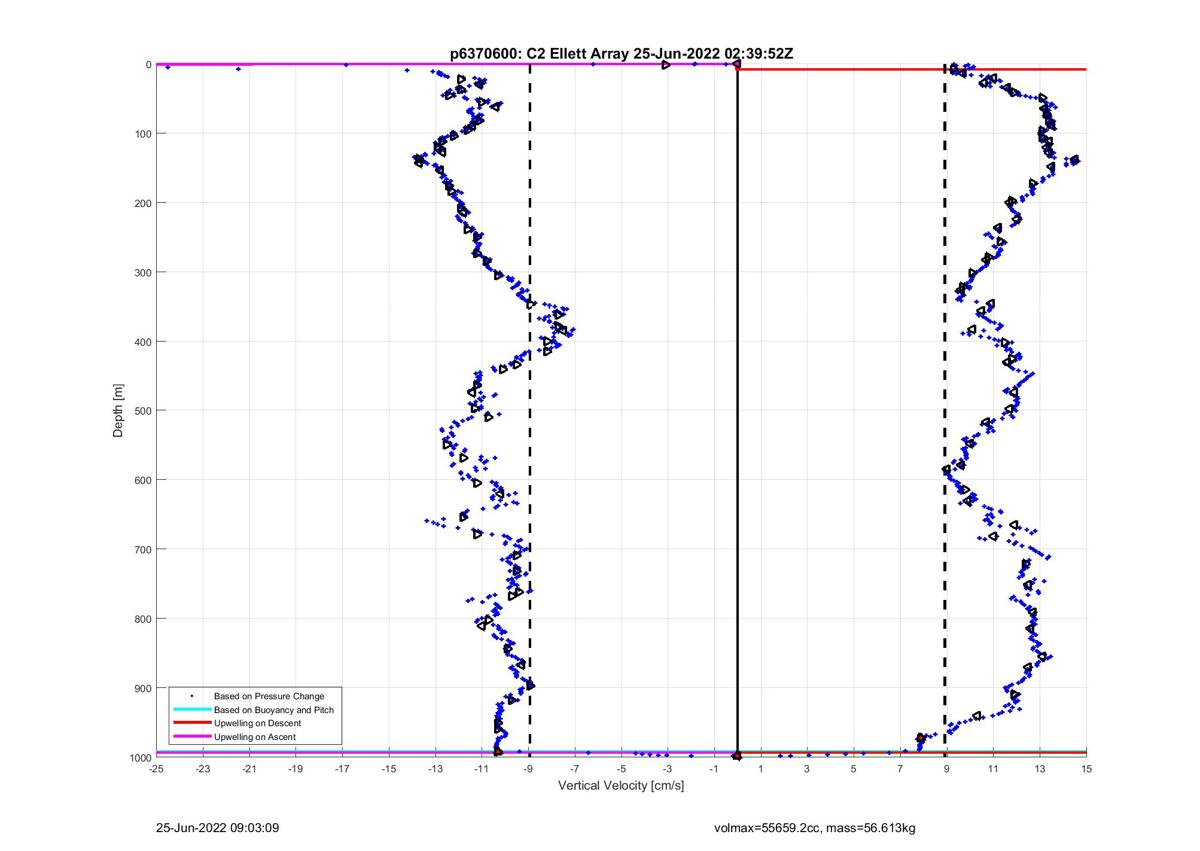This screenshot has height=851, width=1200.
Task: Click the blue dot legend marker
Action: pos(192,695)
